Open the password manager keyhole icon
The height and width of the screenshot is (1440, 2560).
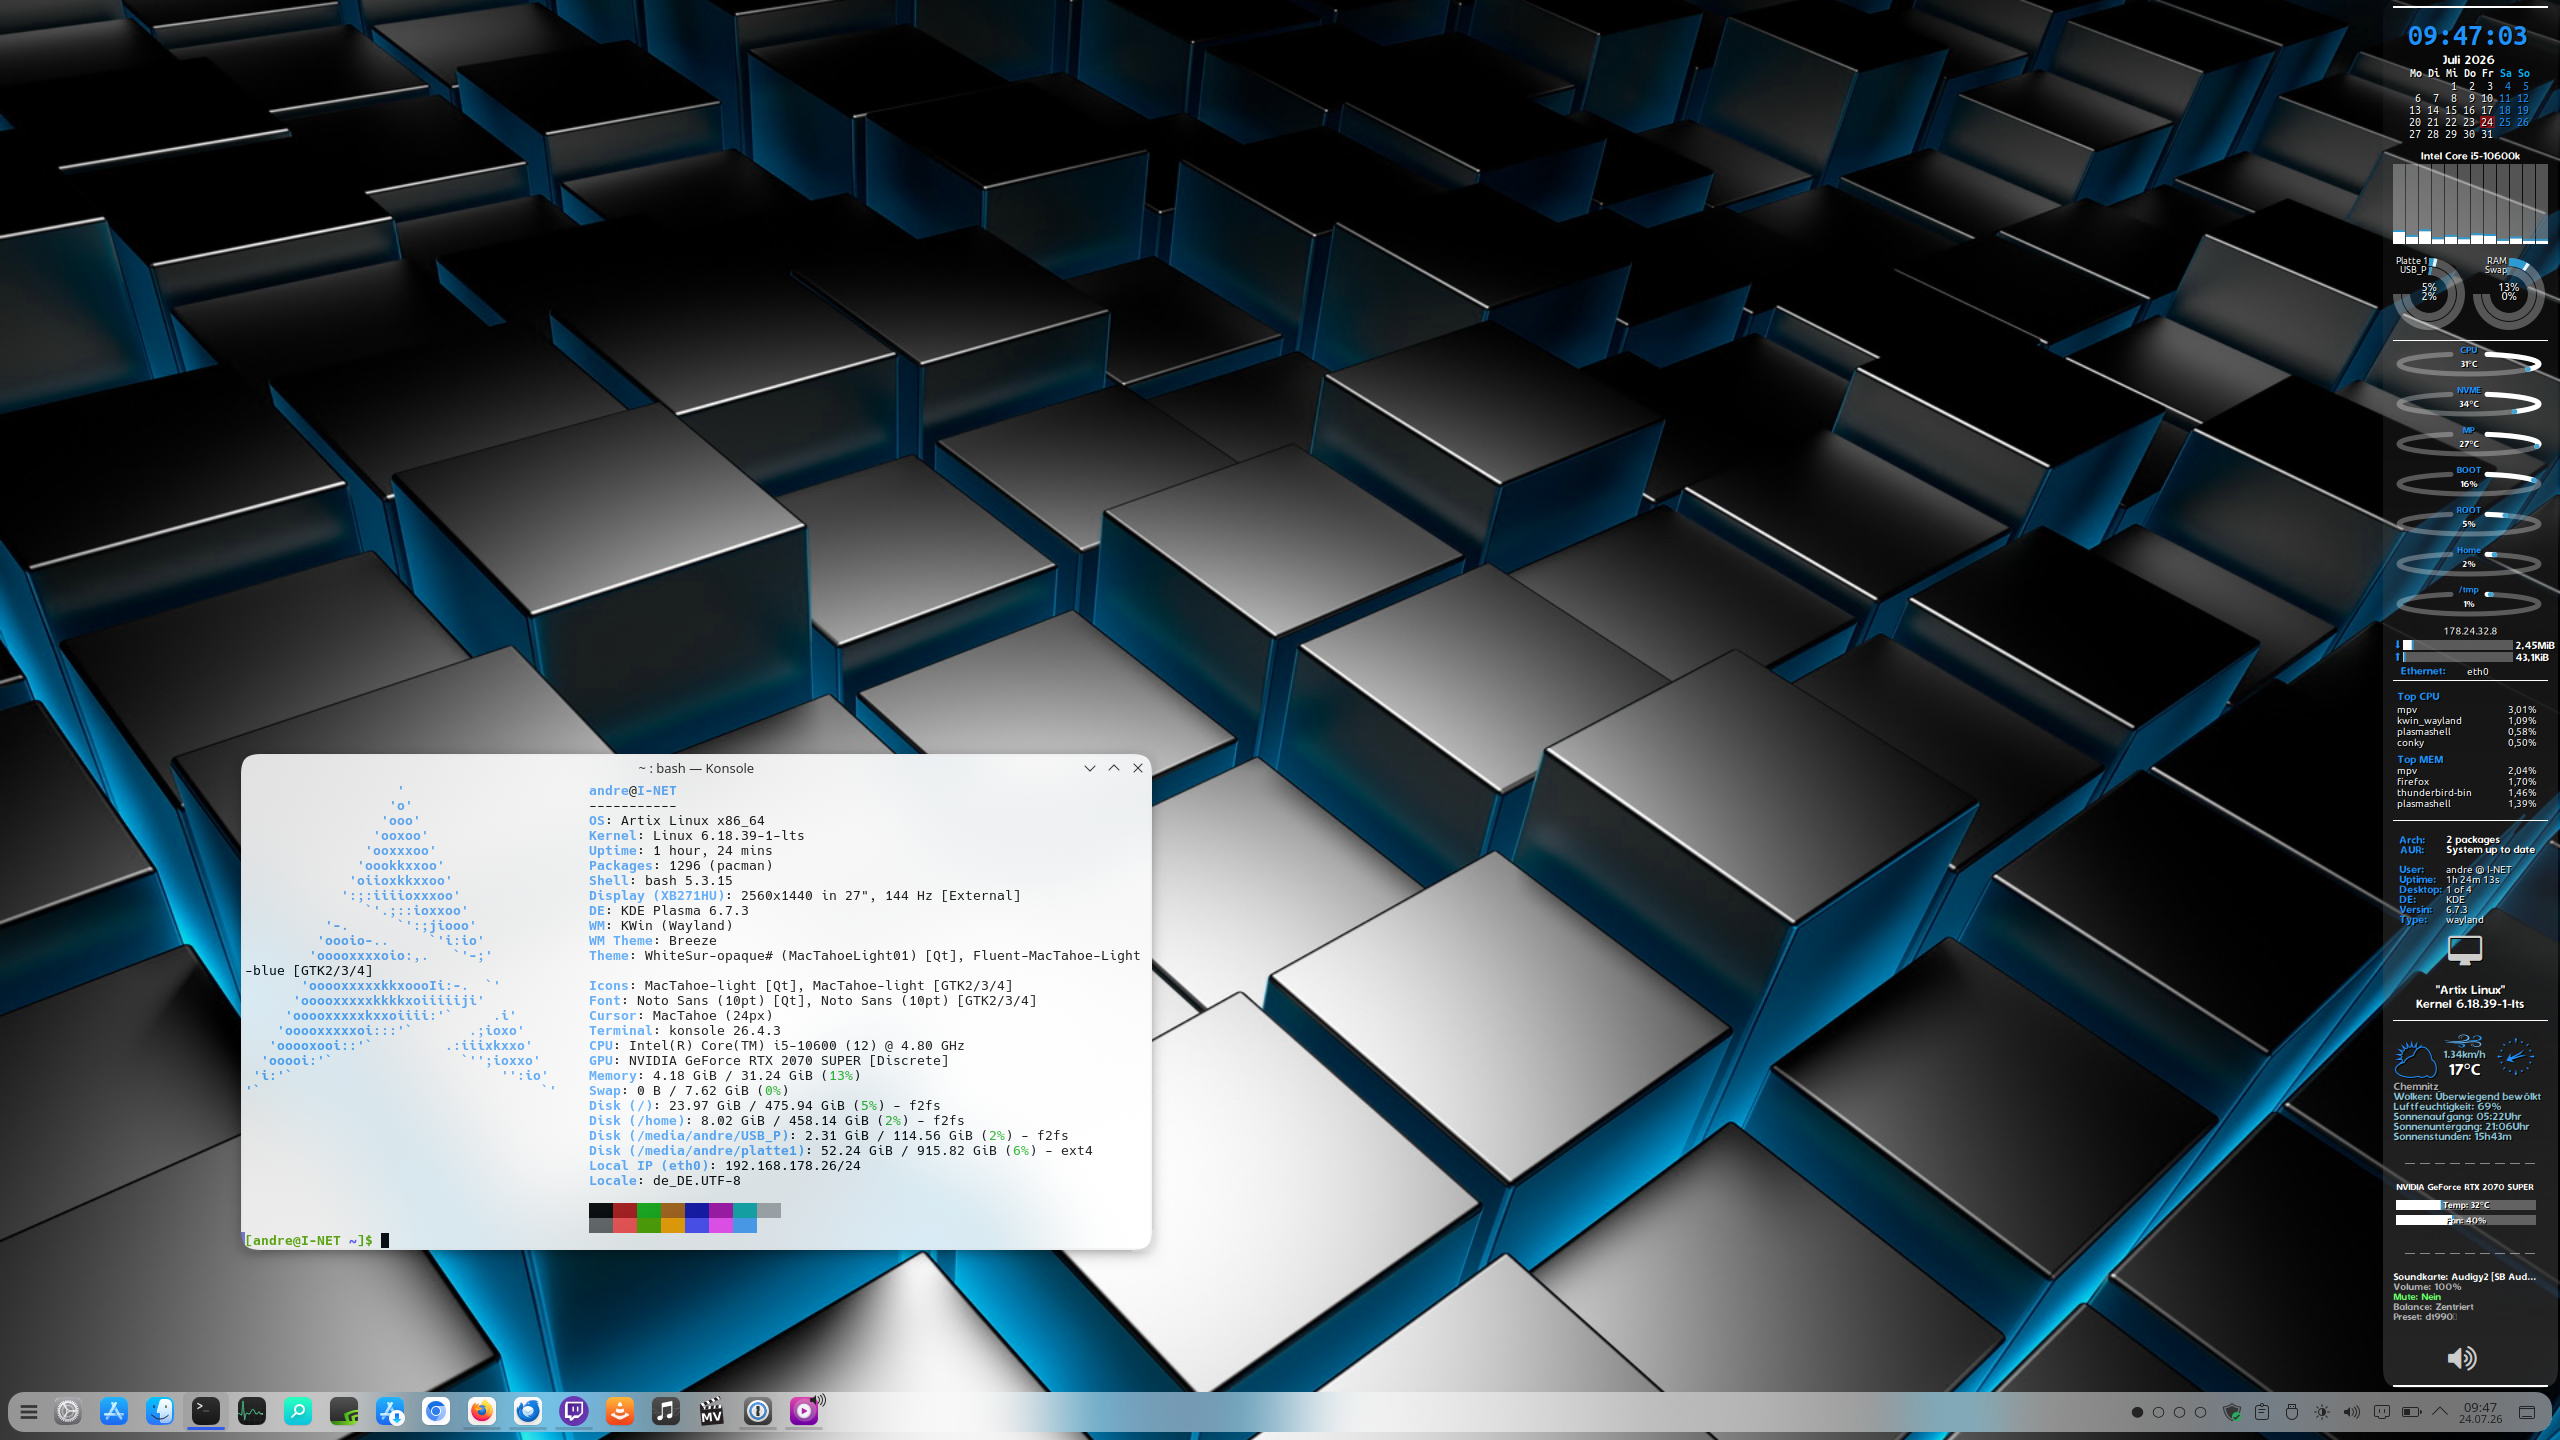[x=758, y=1411]
